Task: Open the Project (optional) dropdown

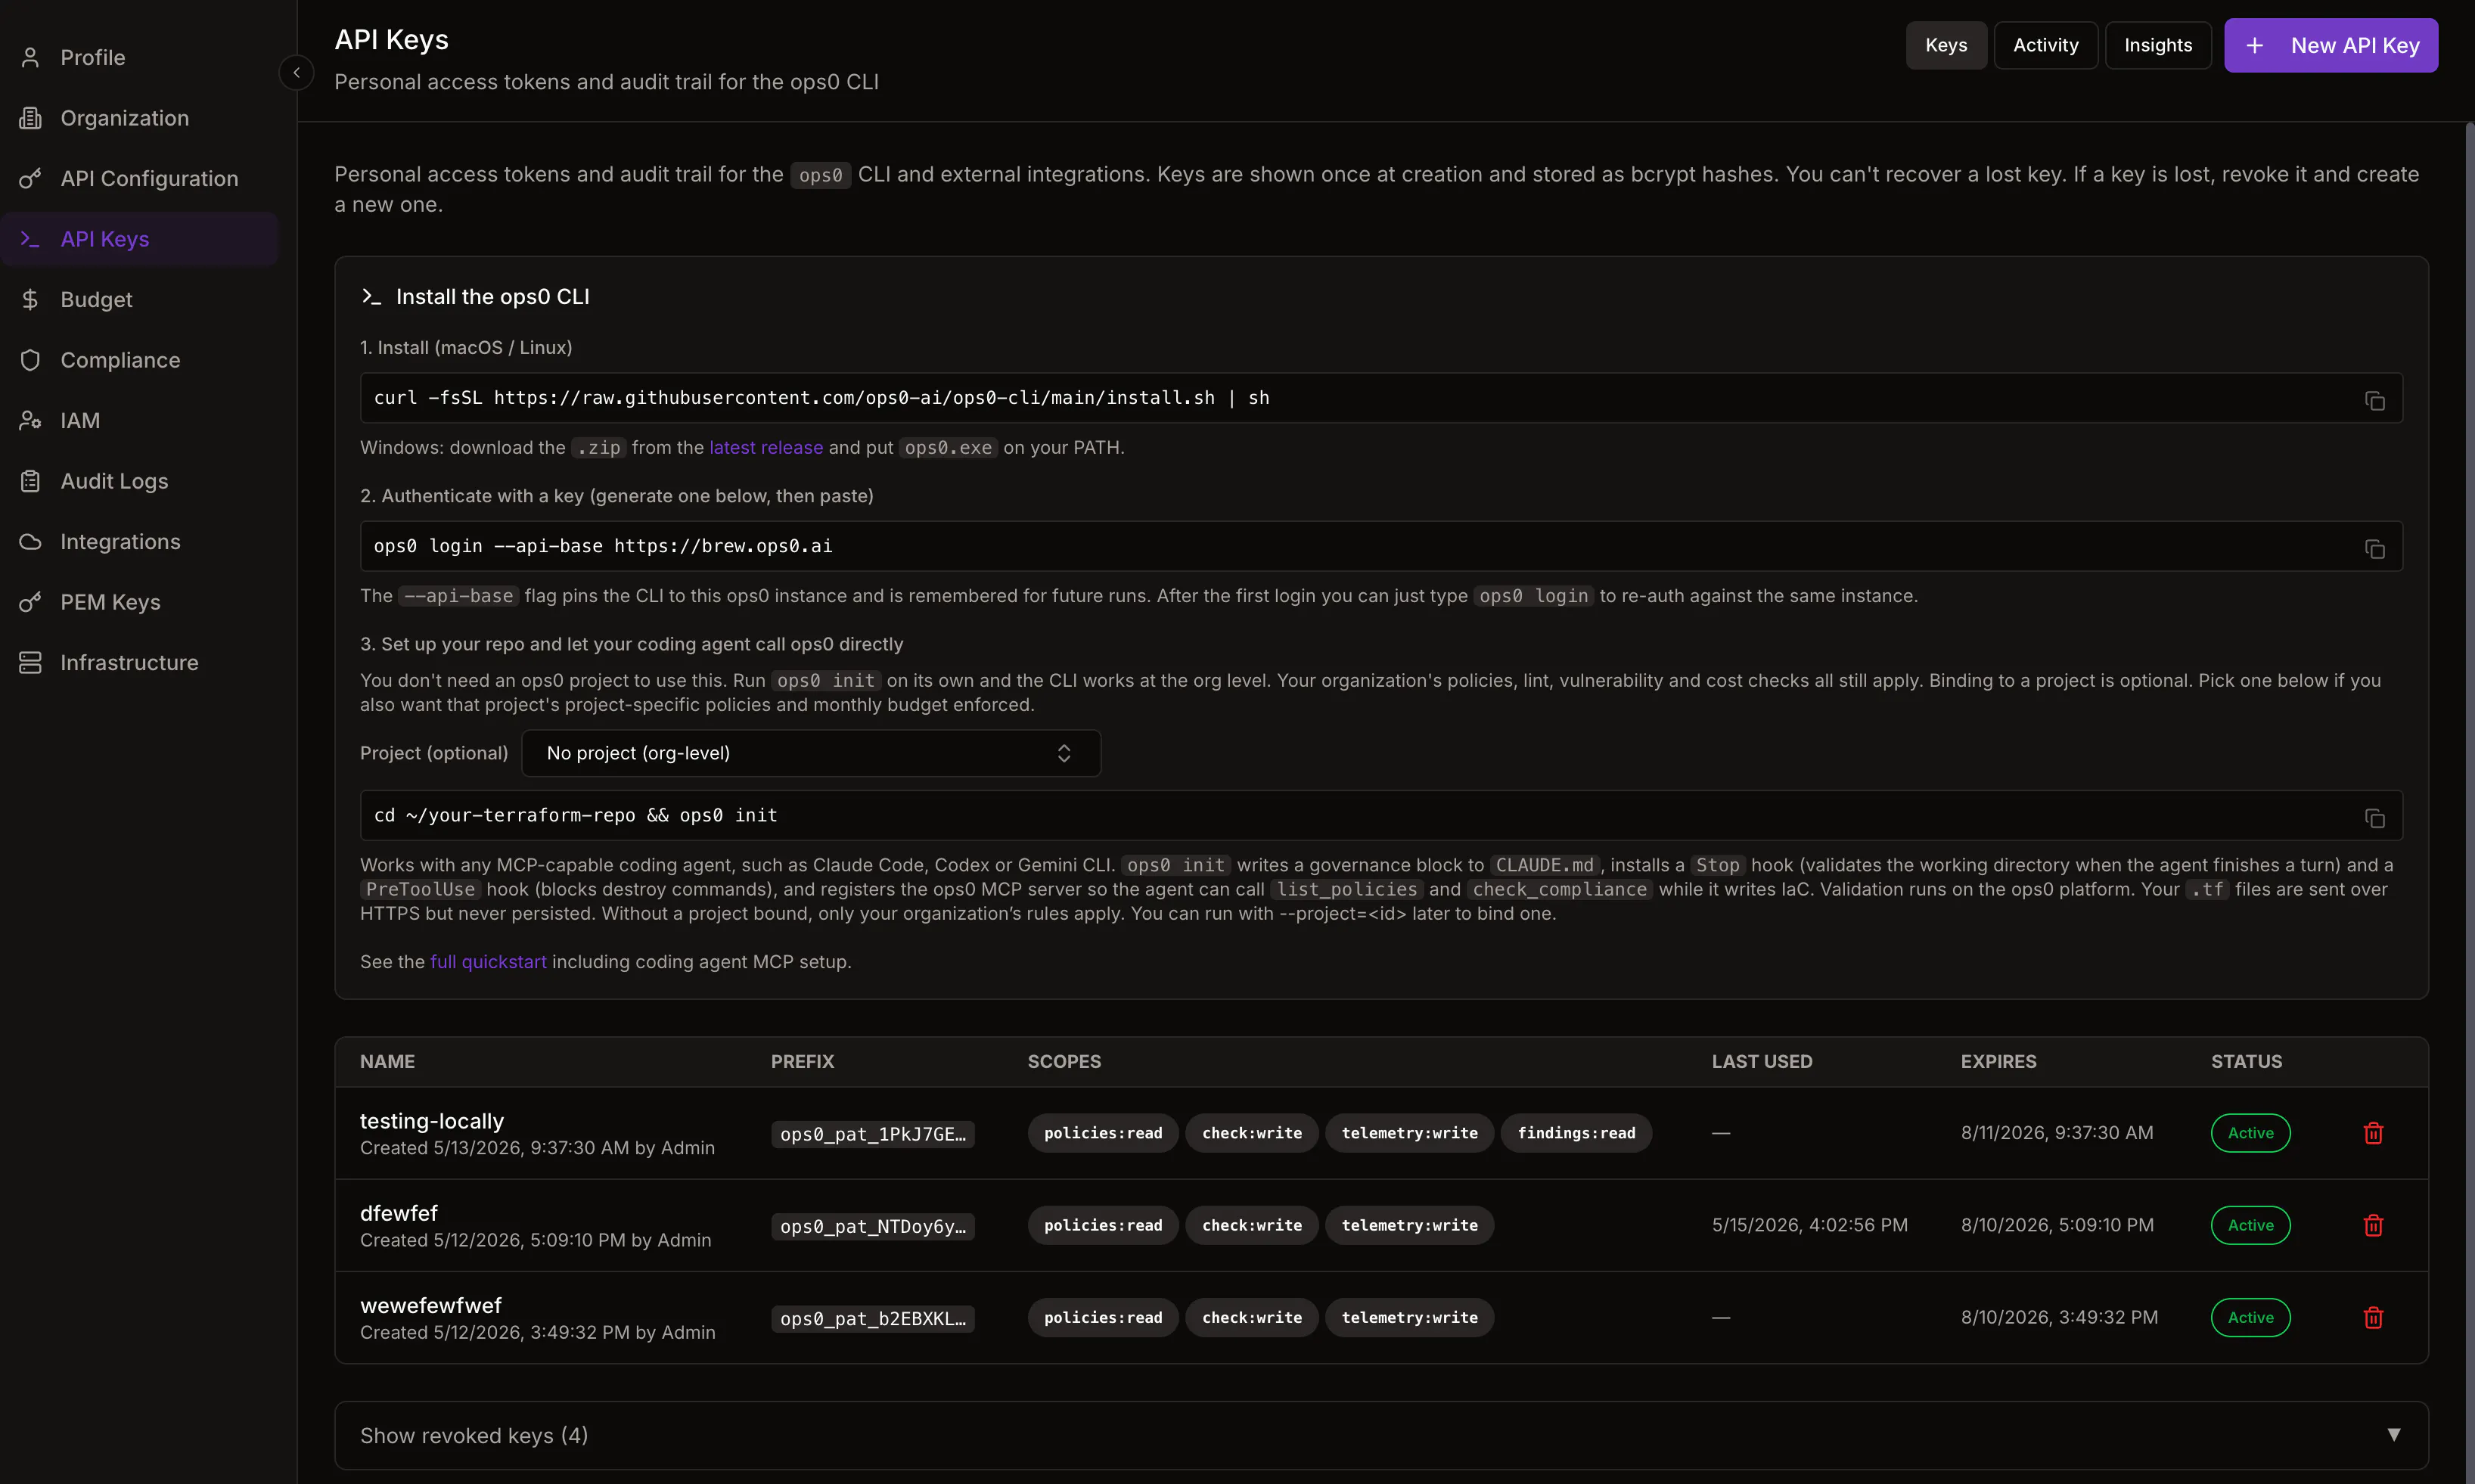Action: 811,753
